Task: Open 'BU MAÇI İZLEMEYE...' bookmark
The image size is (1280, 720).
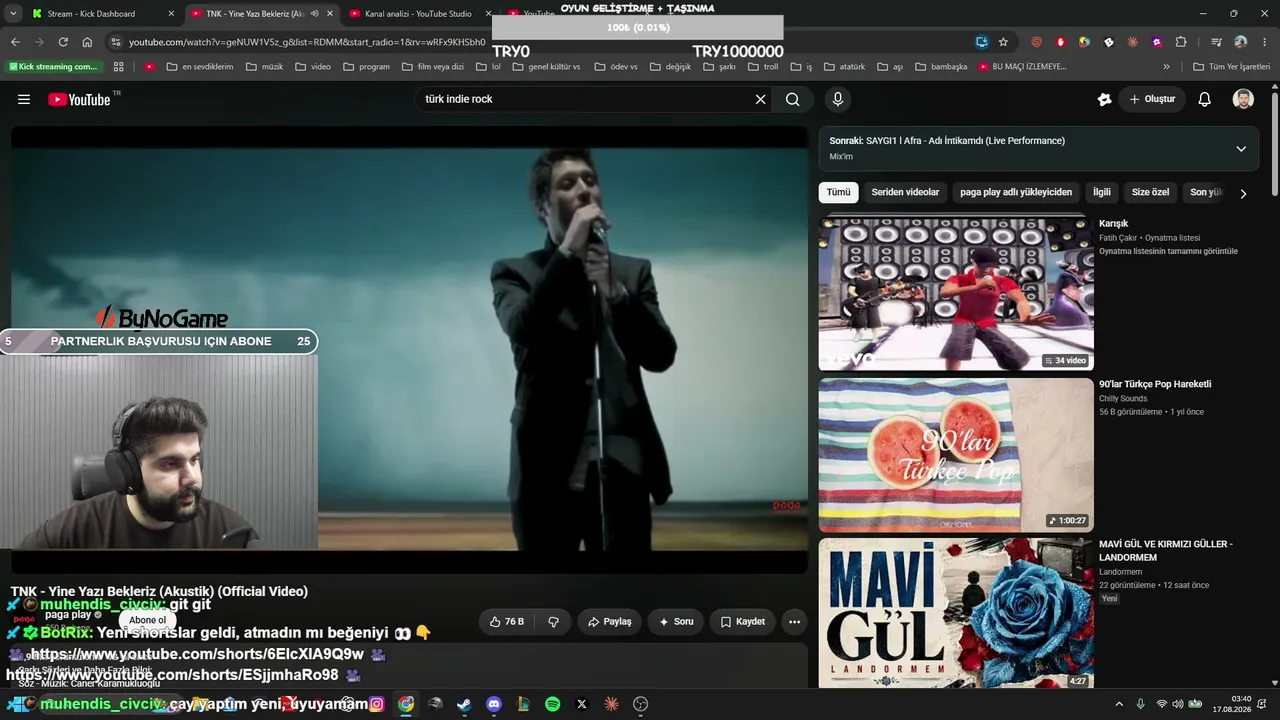Action: (1022, 67)
